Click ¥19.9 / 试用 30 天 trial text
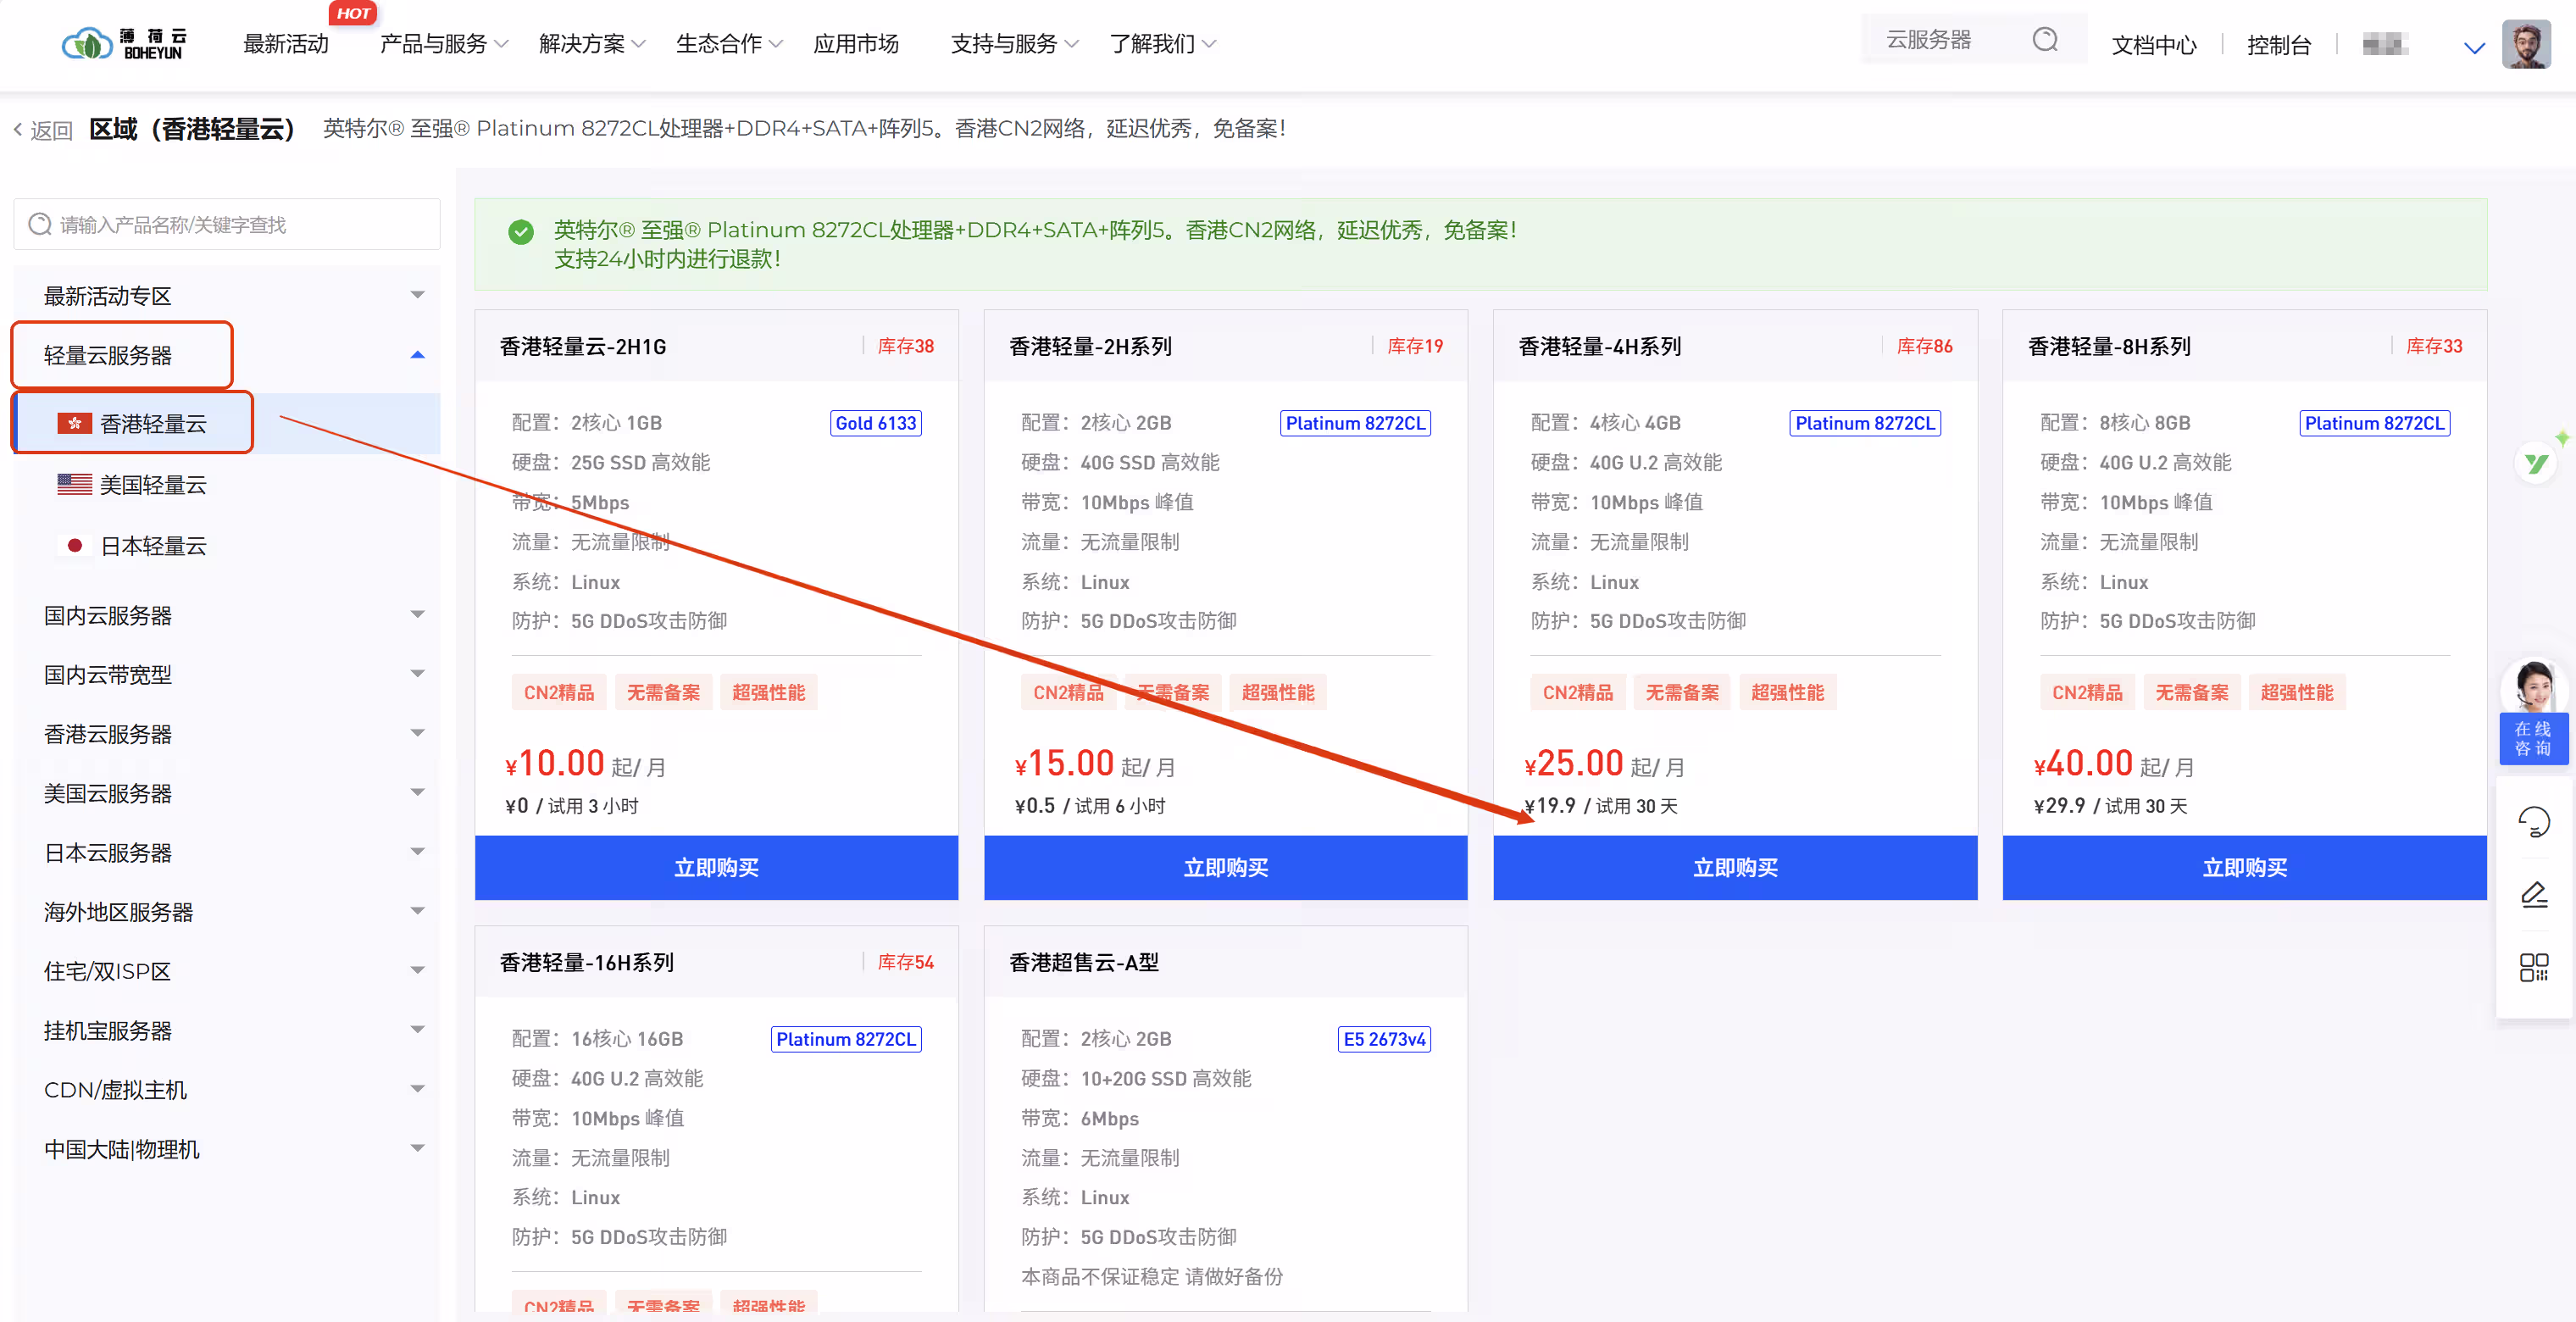This screenshot has height=1322, width=2576. (x=1600, y=805)
